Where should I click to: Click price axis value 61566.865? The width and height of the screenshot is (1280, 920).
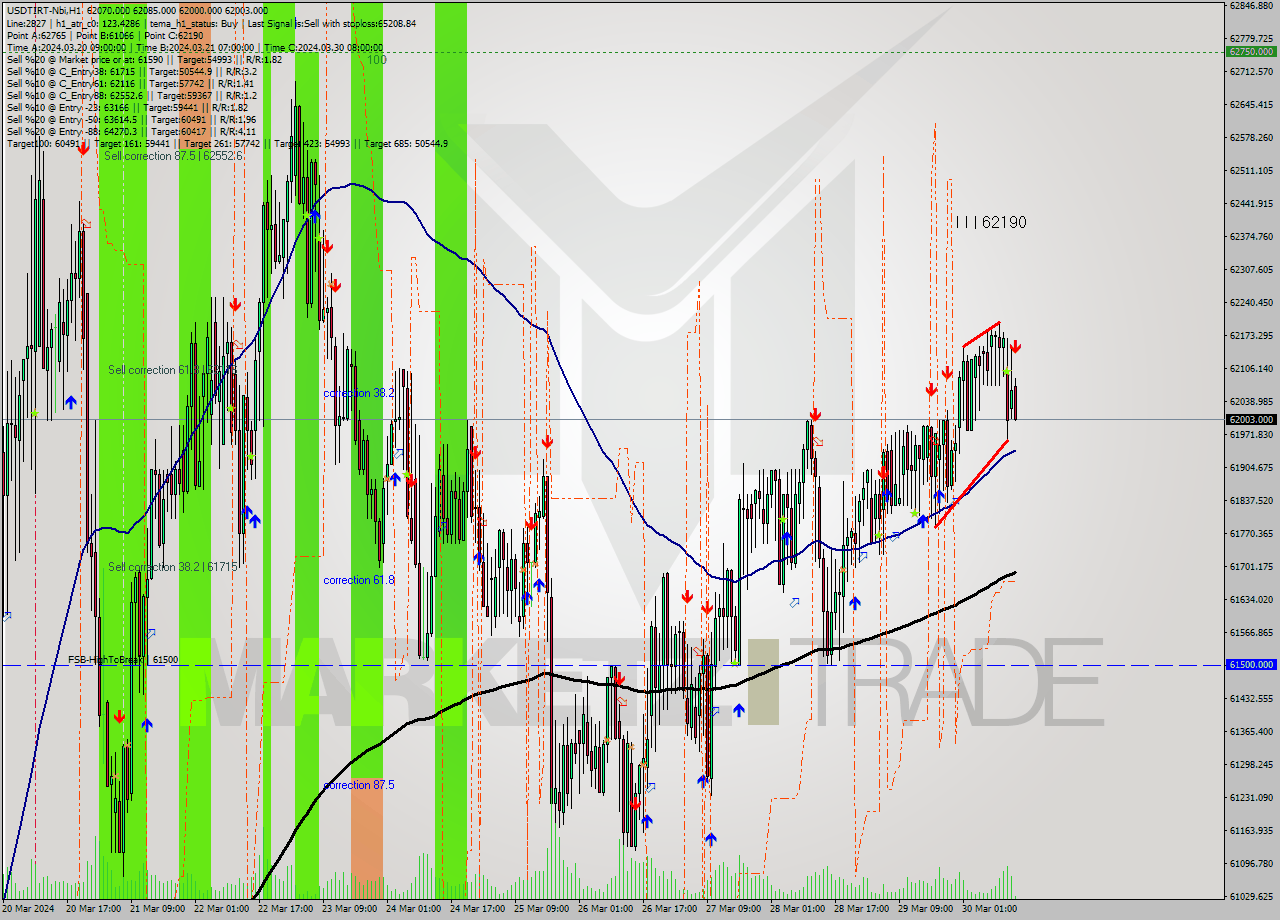[x=1251, y=632]
